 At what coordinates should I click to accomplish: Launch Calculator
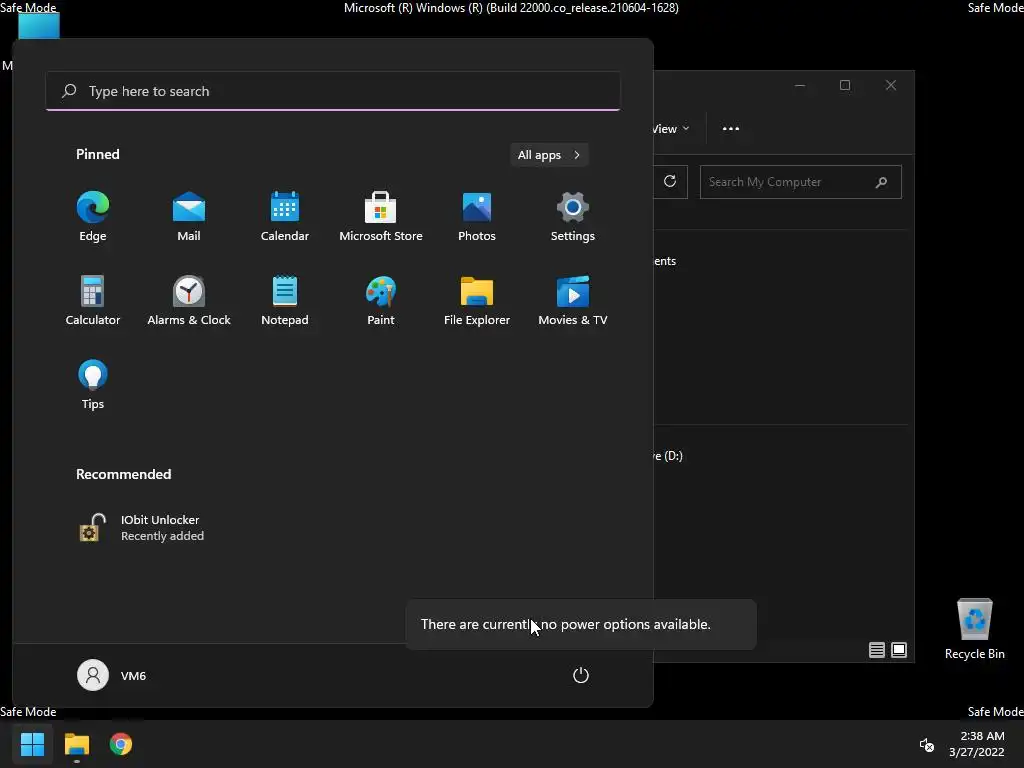coord(93,301)
